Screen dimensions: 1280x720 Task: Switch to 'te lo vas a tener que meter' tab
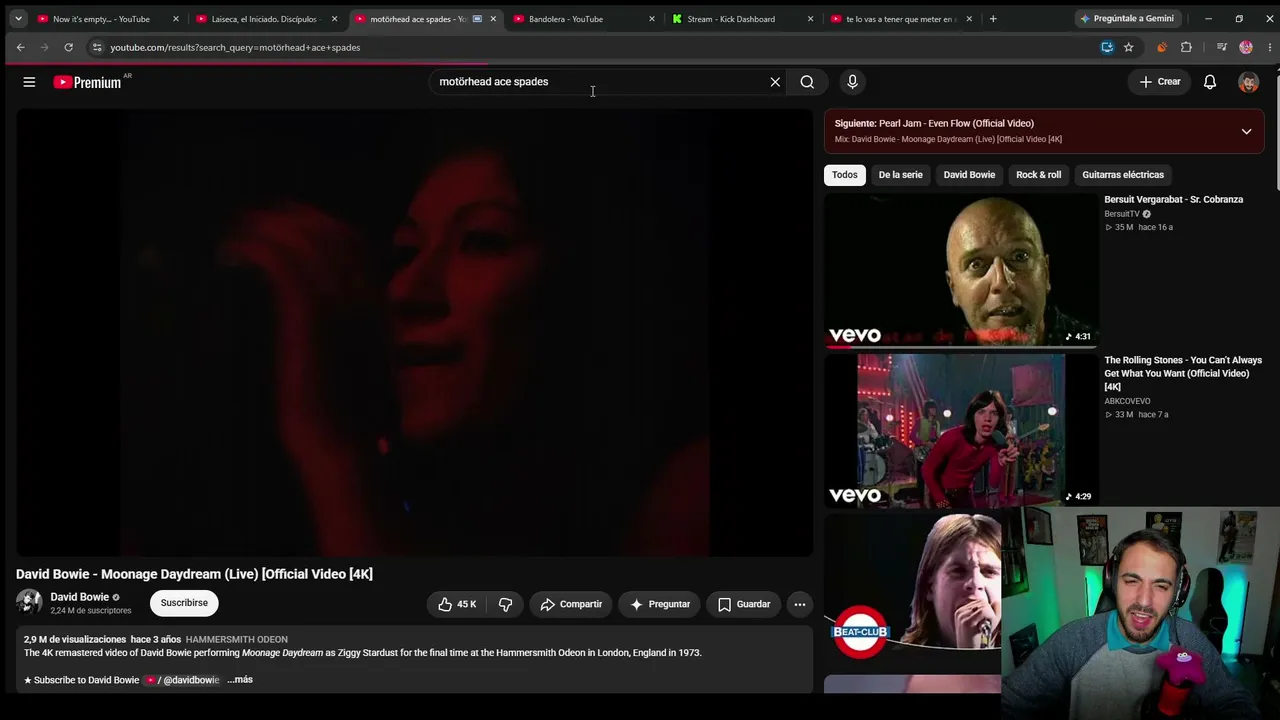click(x=901, y=19)
